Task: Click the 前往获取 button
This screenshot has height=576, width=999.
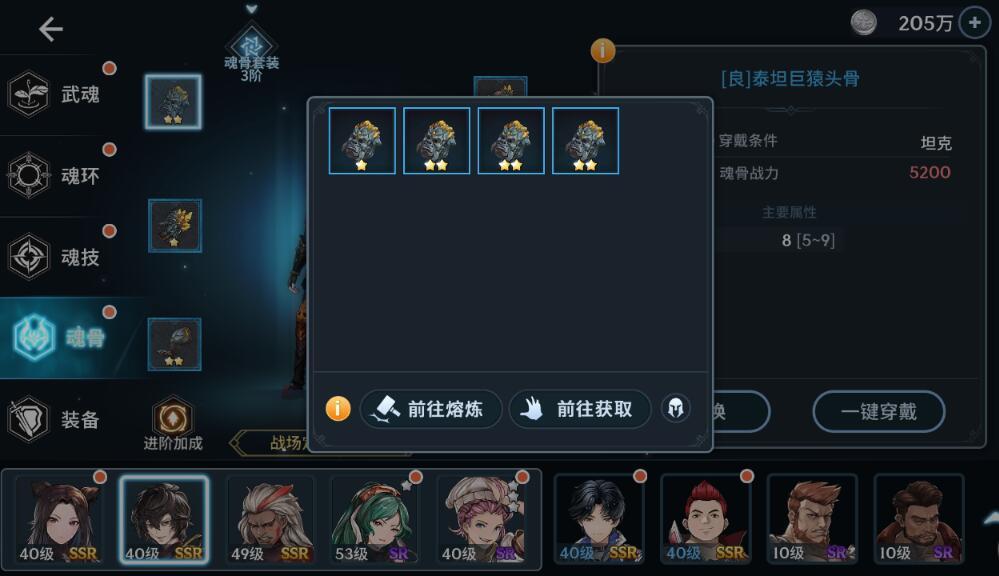Action: click(580, 408)
